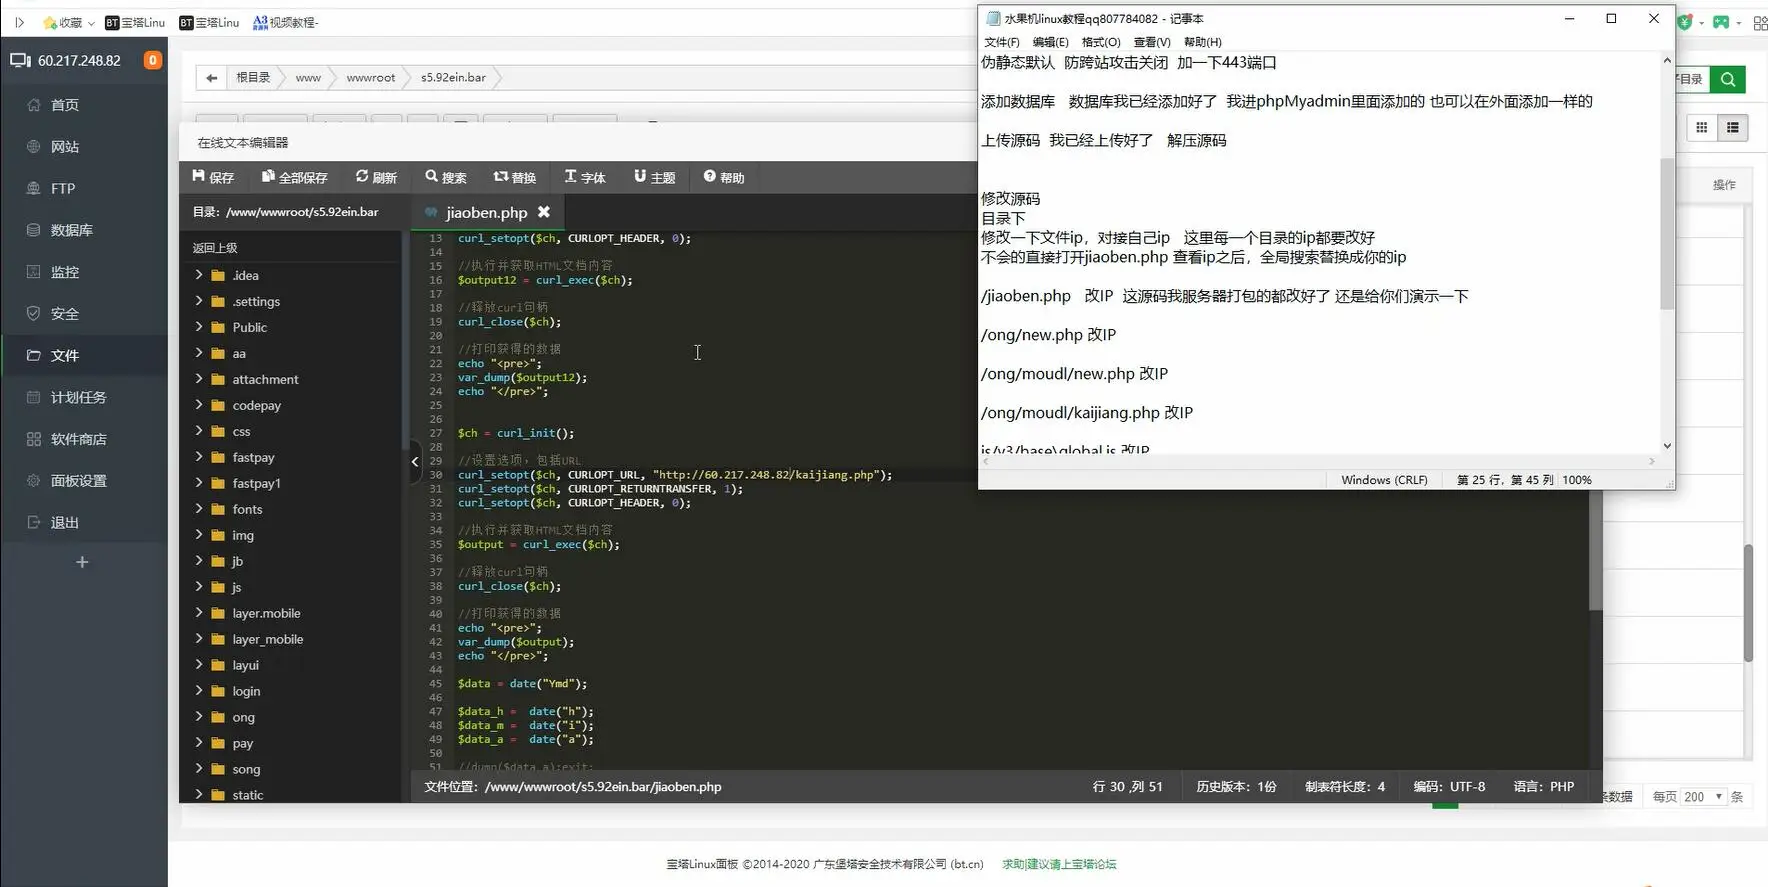This screenshot has height=887, width=1768.
Task: Open Notepad 查看(V) menu
Action: (x=1152, y=42)
